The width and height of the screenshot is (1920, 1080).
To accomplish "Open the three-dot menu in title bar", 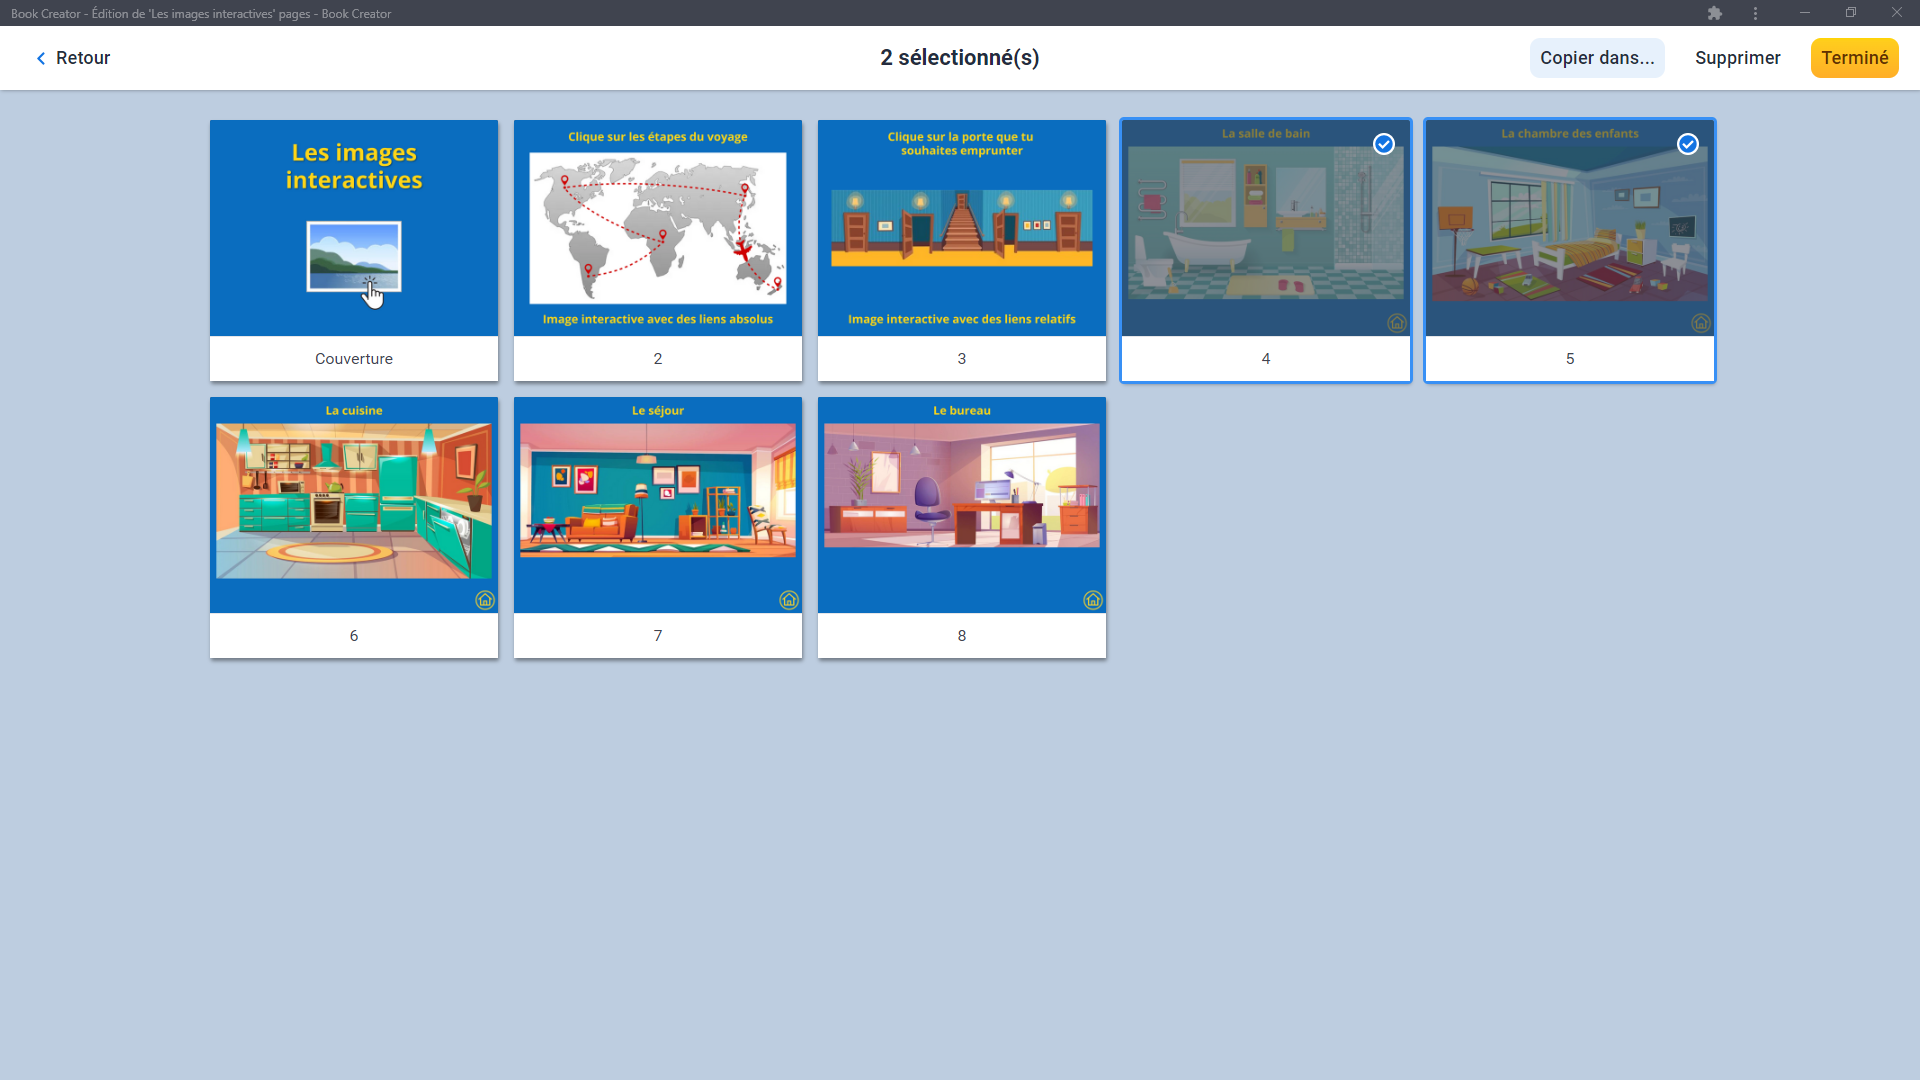I will coord(1756,13).
